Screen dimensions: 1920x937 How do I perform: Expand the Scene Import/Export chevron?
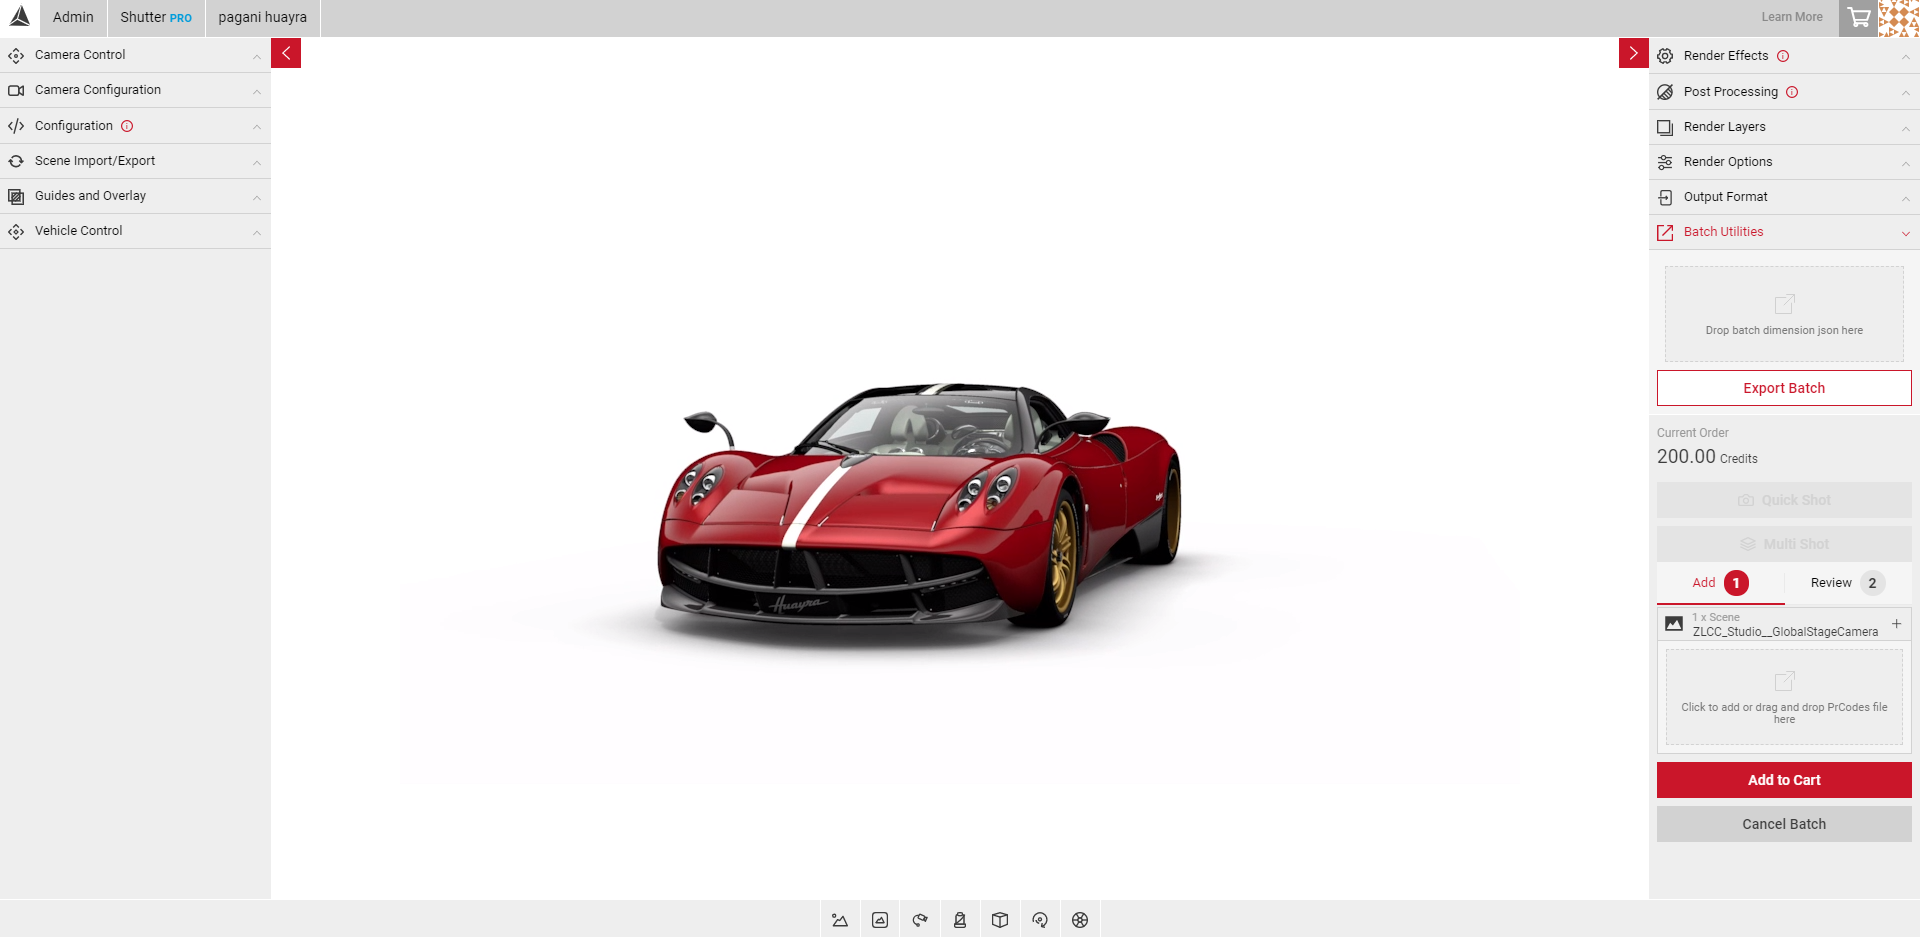tap(257, 162)
